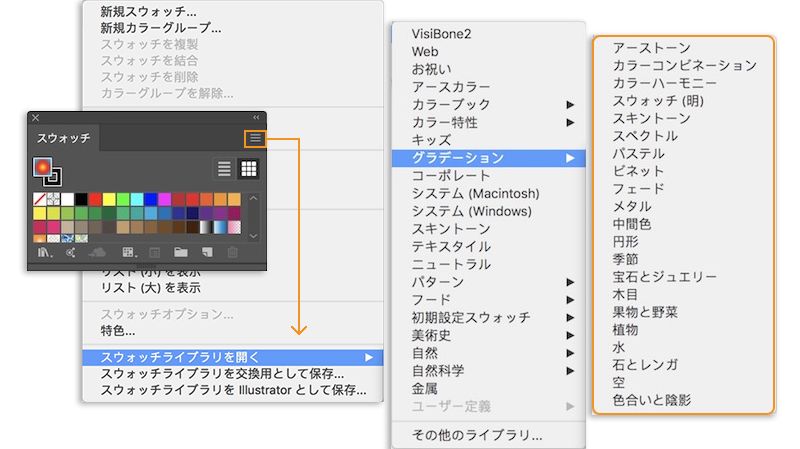The width and height of the screenshot is (800, 449).
Task: Select the black-and-white gradient swatch
Action: [x=206, y=227]
